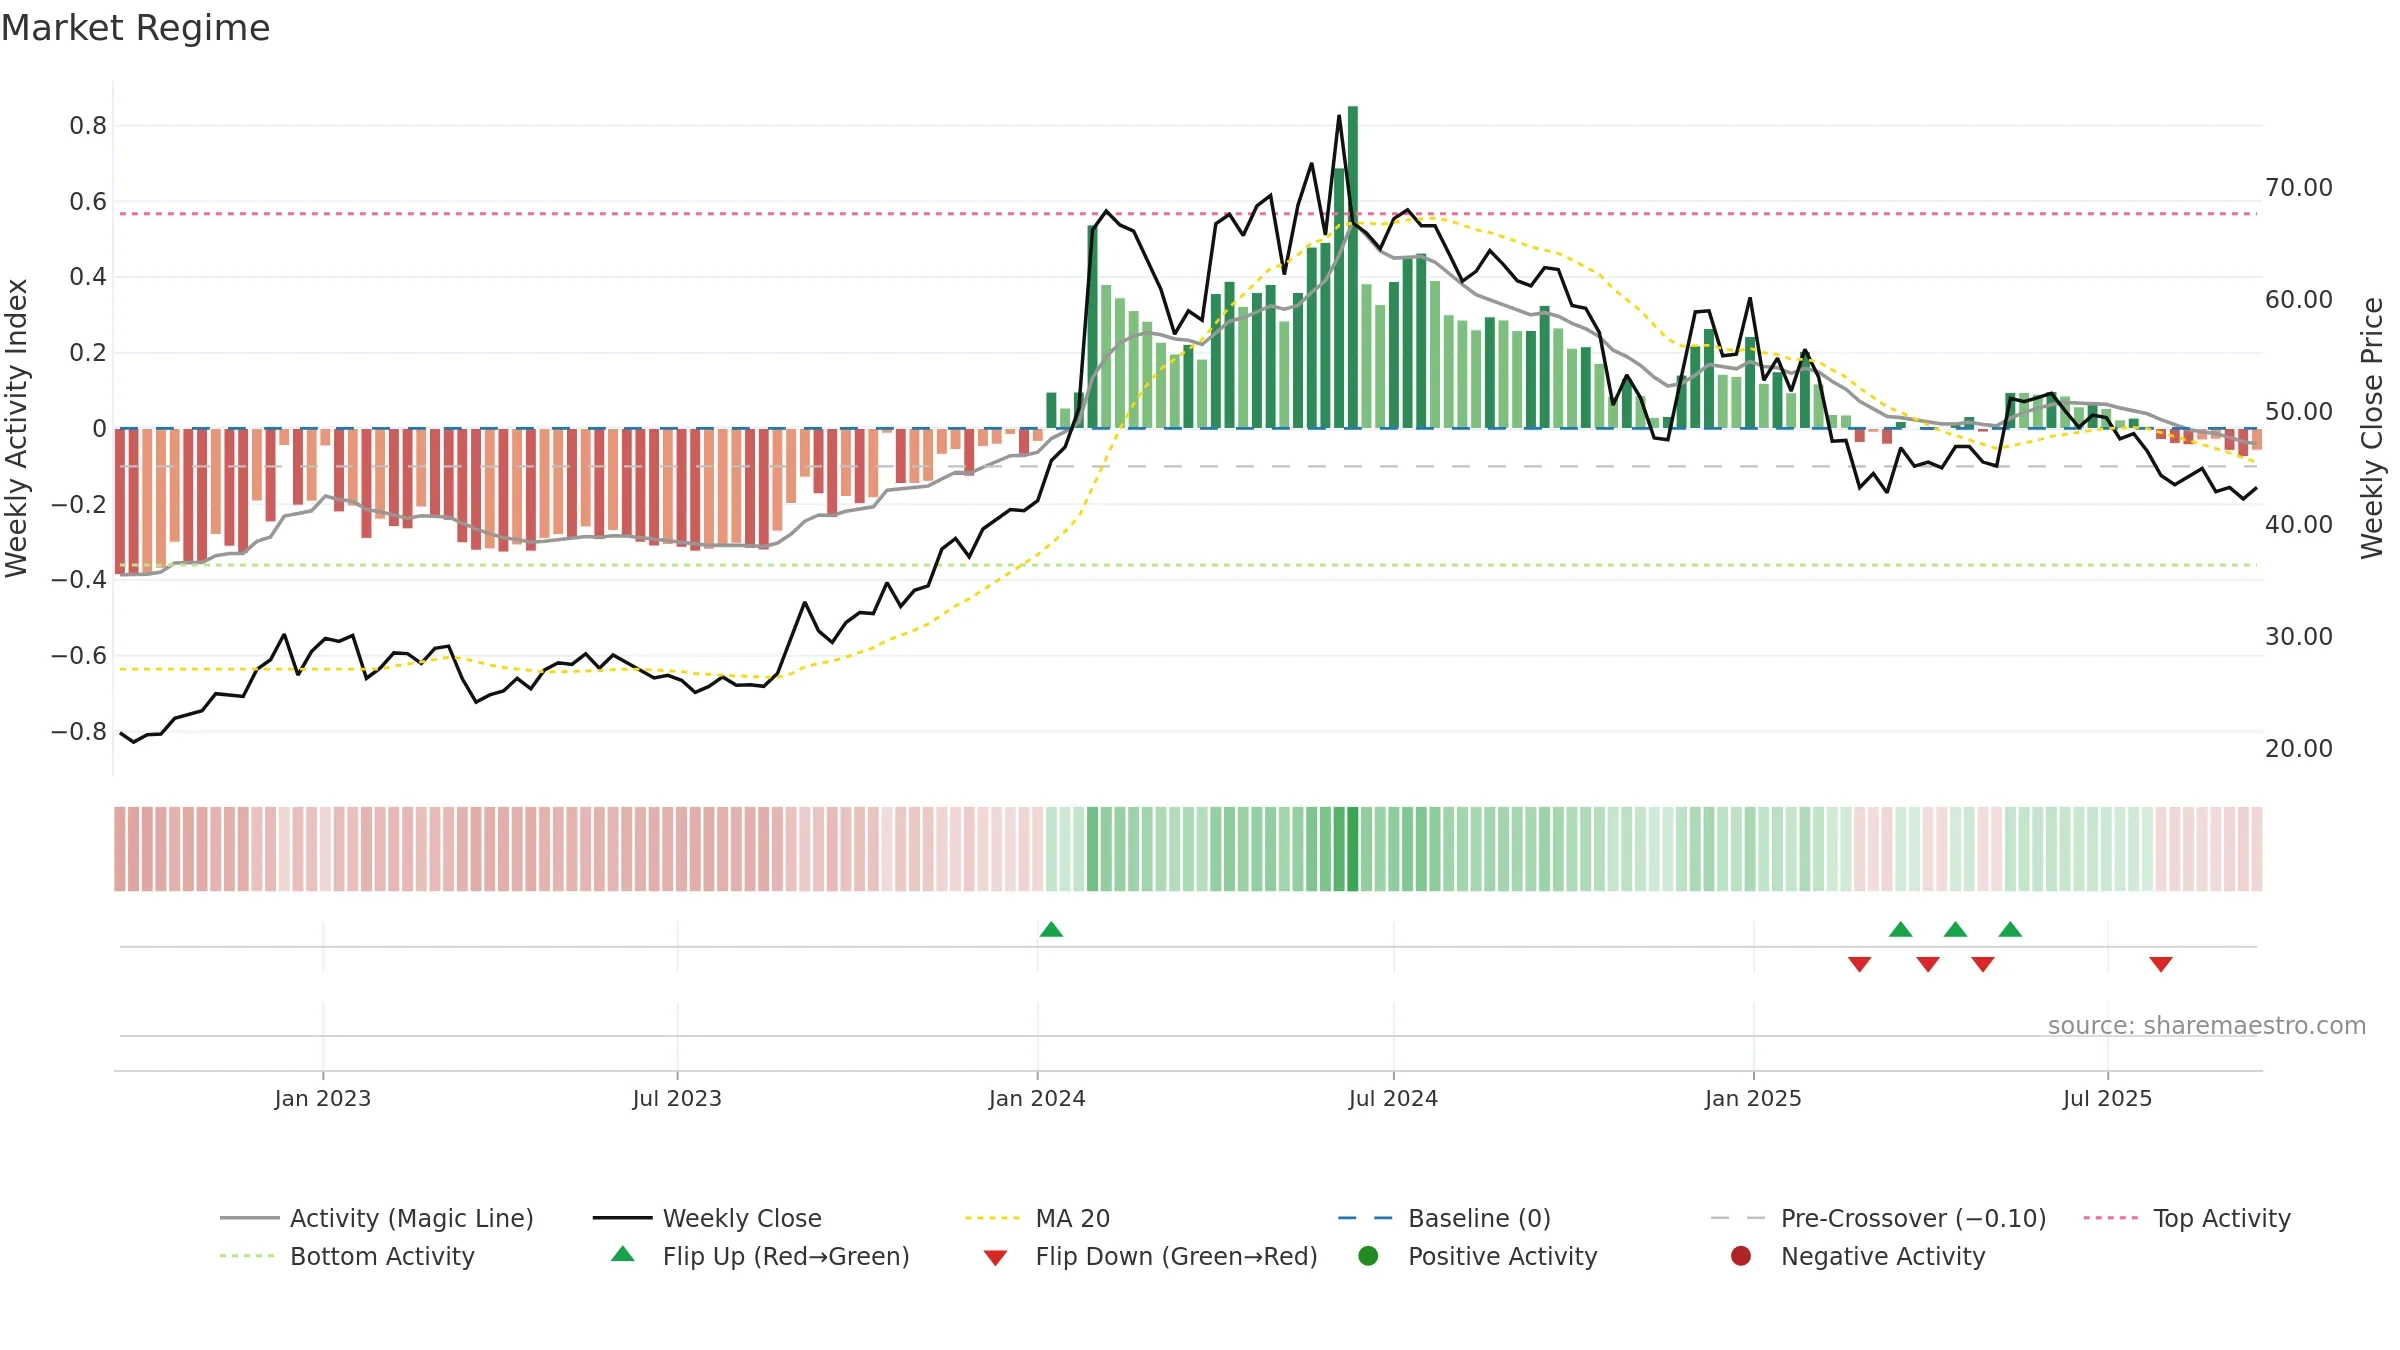Click the 50.00 price tick on the right axis
The image size is (2400, 1350).
[x=2299, y=411]
